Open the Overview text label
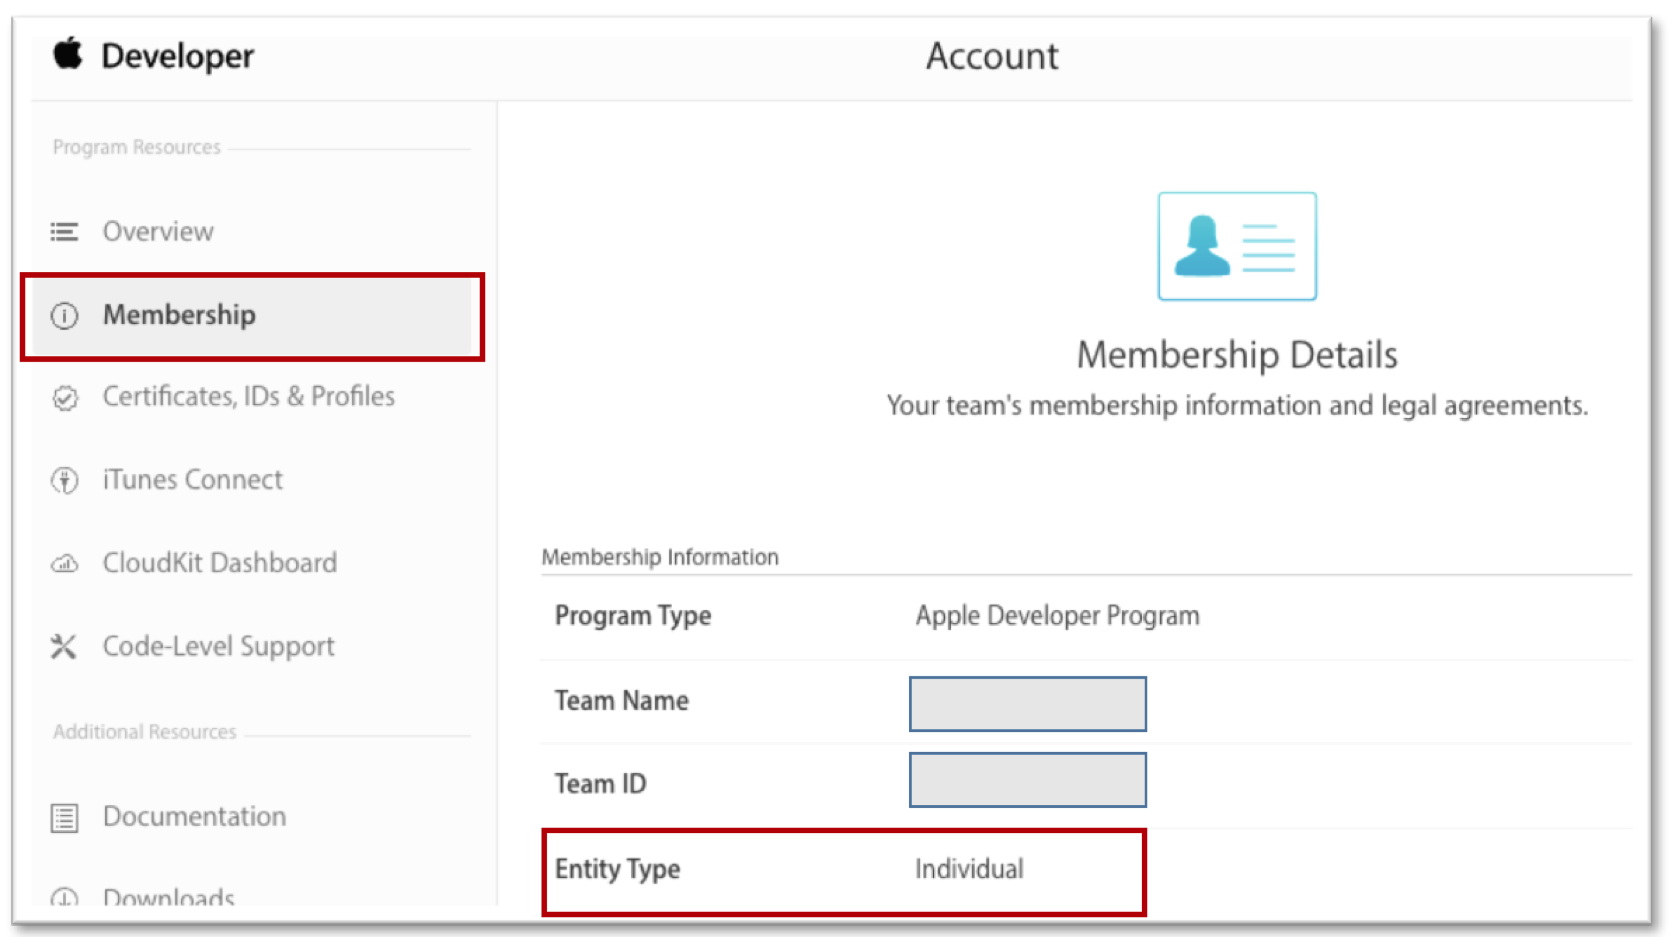This screenshot has width=1672, height=937. click(x=158, y=232)
